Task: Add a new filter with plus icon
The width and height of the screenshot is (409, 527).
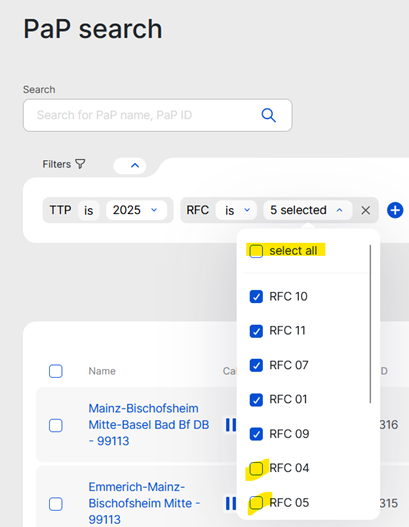Action: pos(395,210)
